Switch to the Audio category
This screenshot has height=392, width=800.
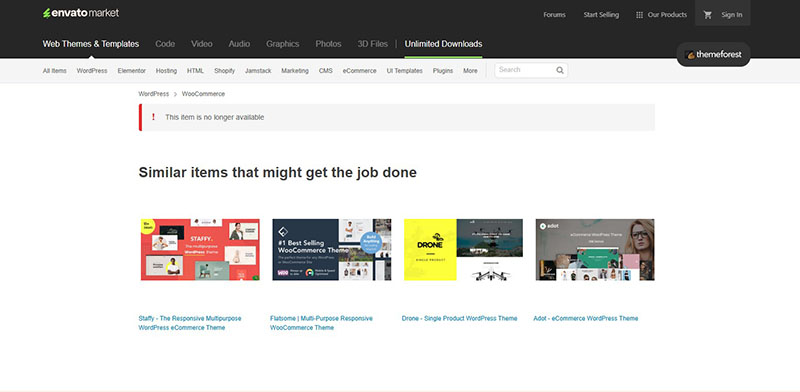tap(239, 44)
